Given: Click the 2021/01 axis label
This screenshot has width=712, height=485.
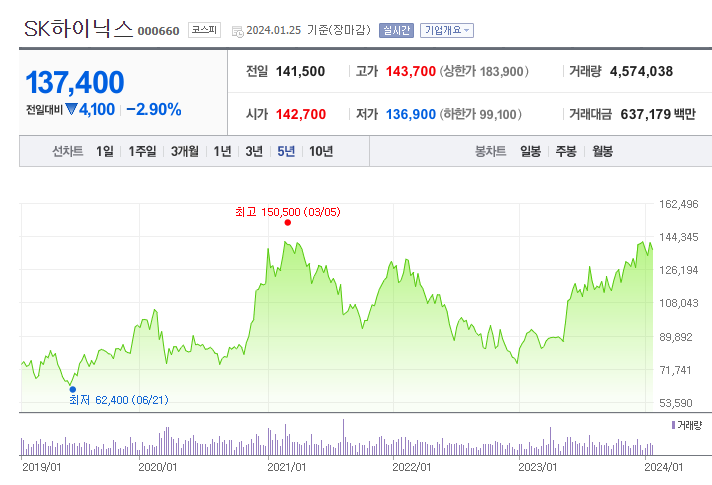Looking at the screenshot, I should 287,467.
